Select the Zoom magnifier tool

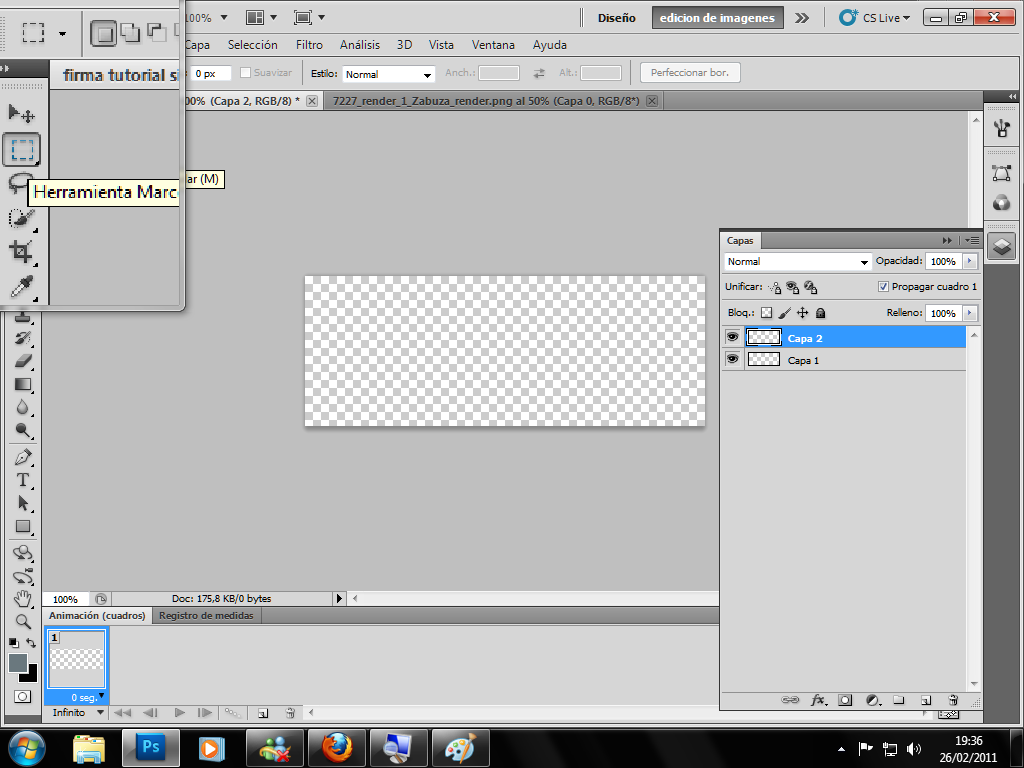tap(23, 621)
